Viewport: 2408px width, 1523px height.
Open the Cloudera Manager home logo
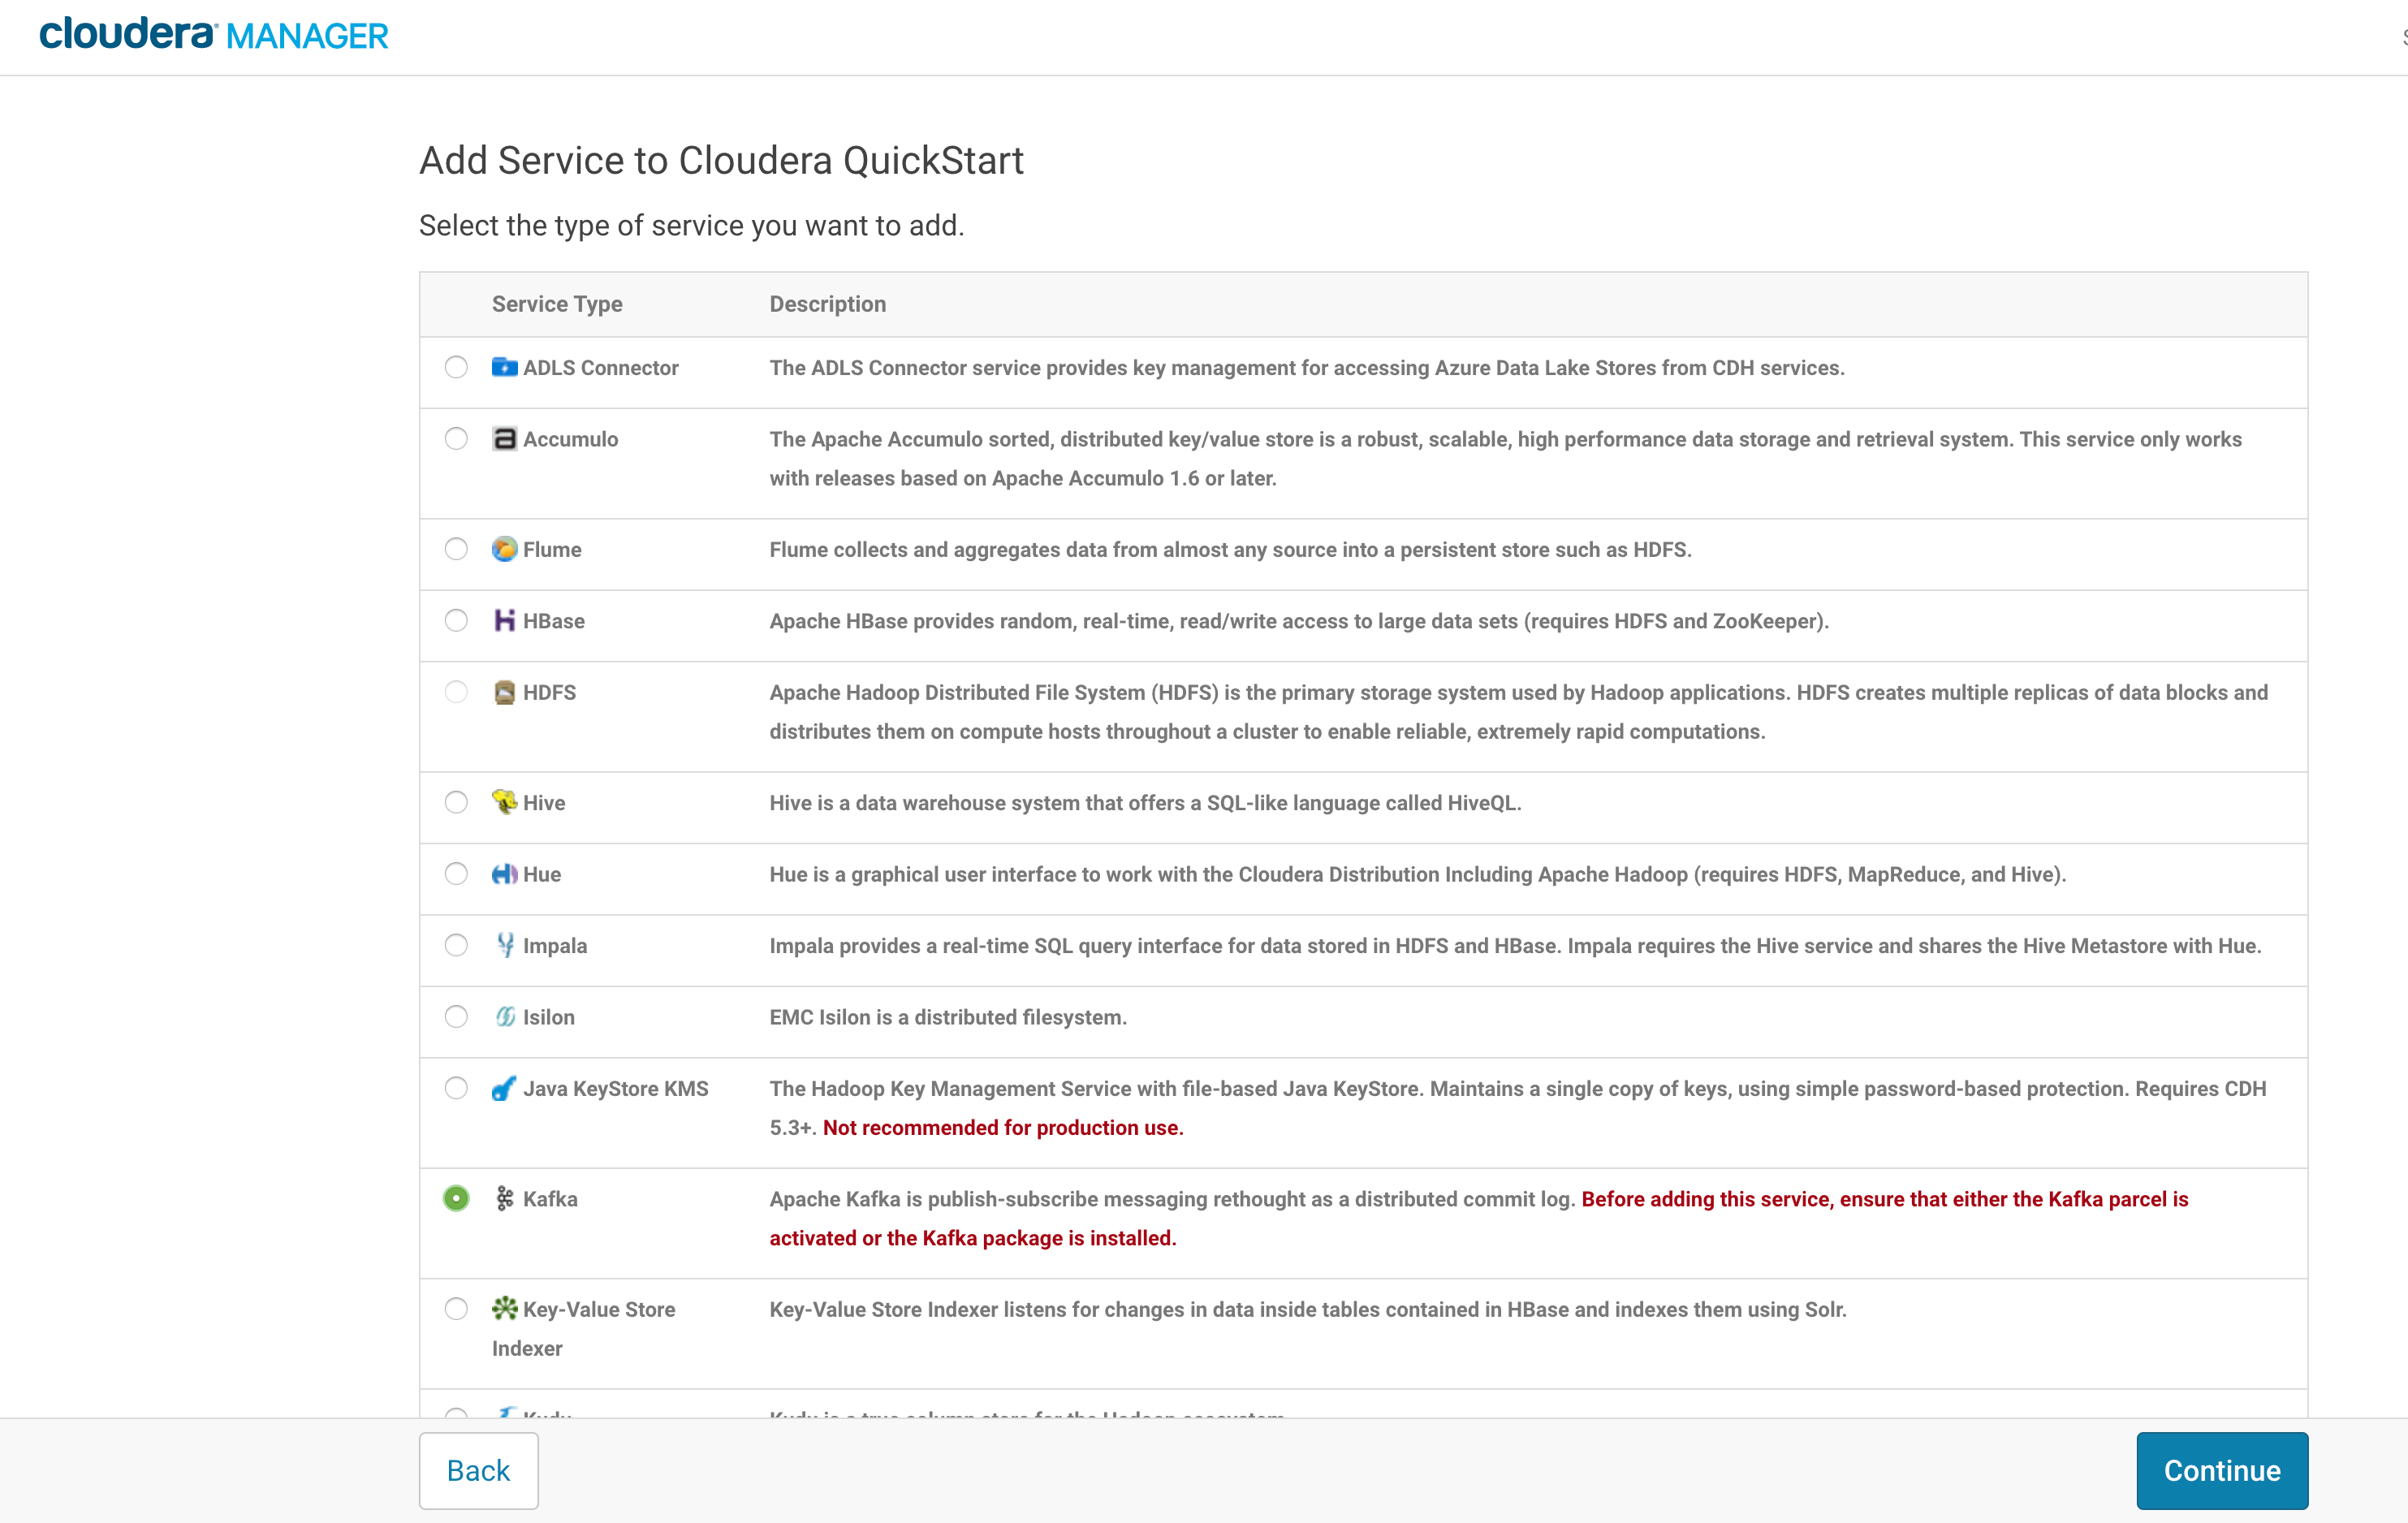213,35
